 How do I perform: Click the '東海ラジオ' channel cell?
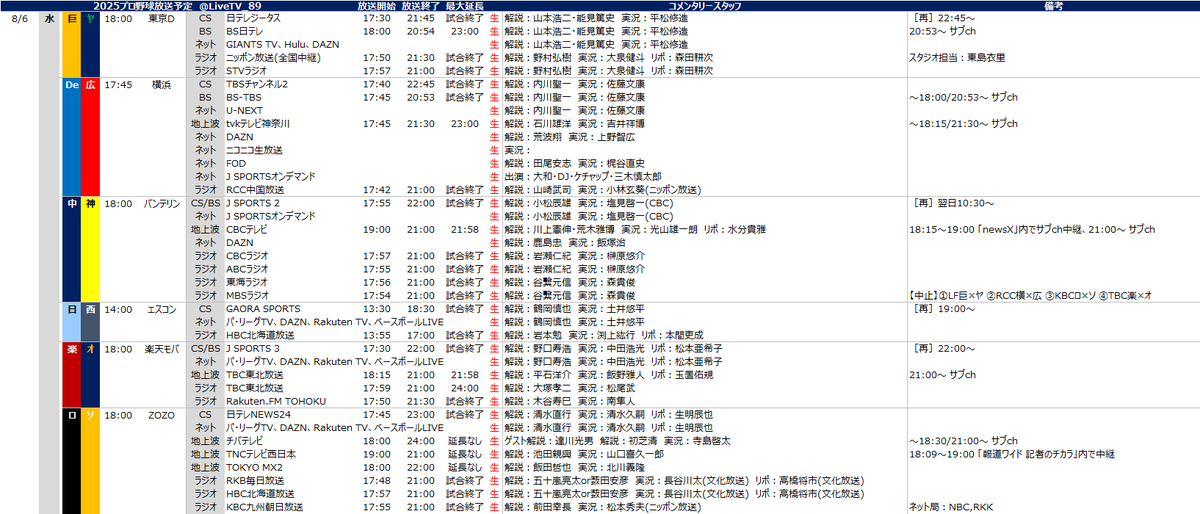click(248, 282)
